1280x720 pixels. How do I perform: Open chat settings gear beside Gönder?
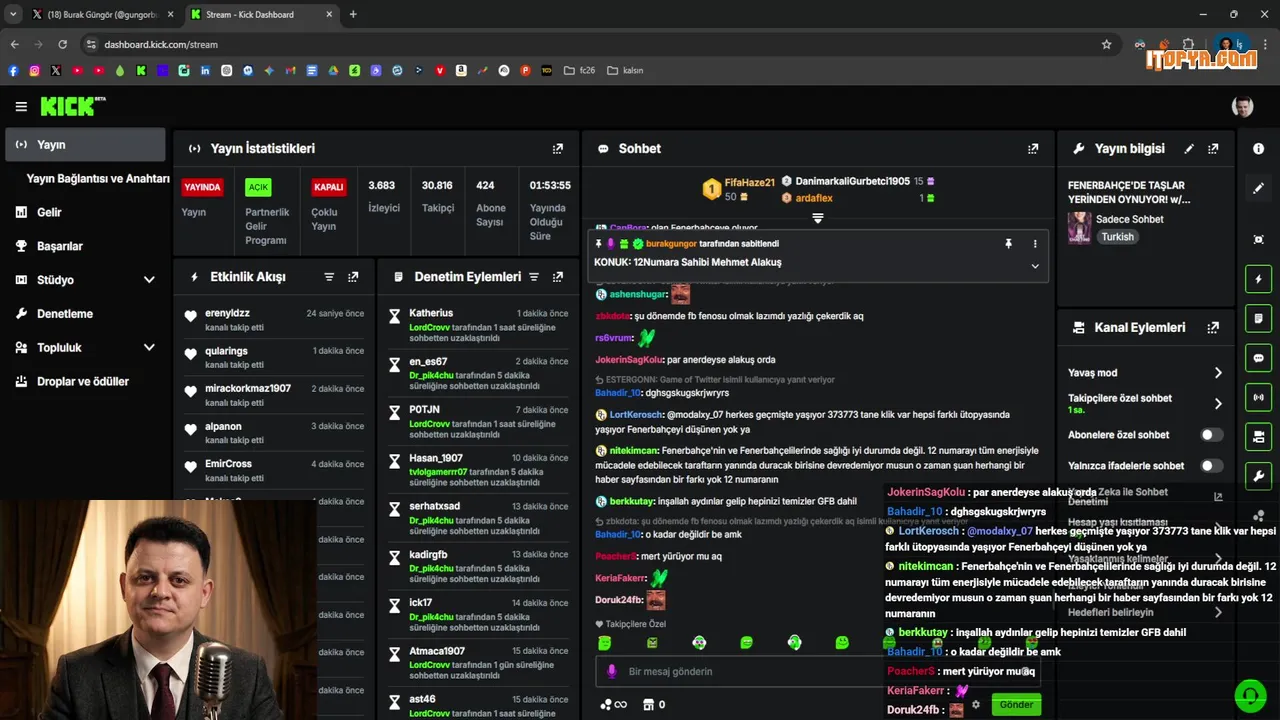976,705
